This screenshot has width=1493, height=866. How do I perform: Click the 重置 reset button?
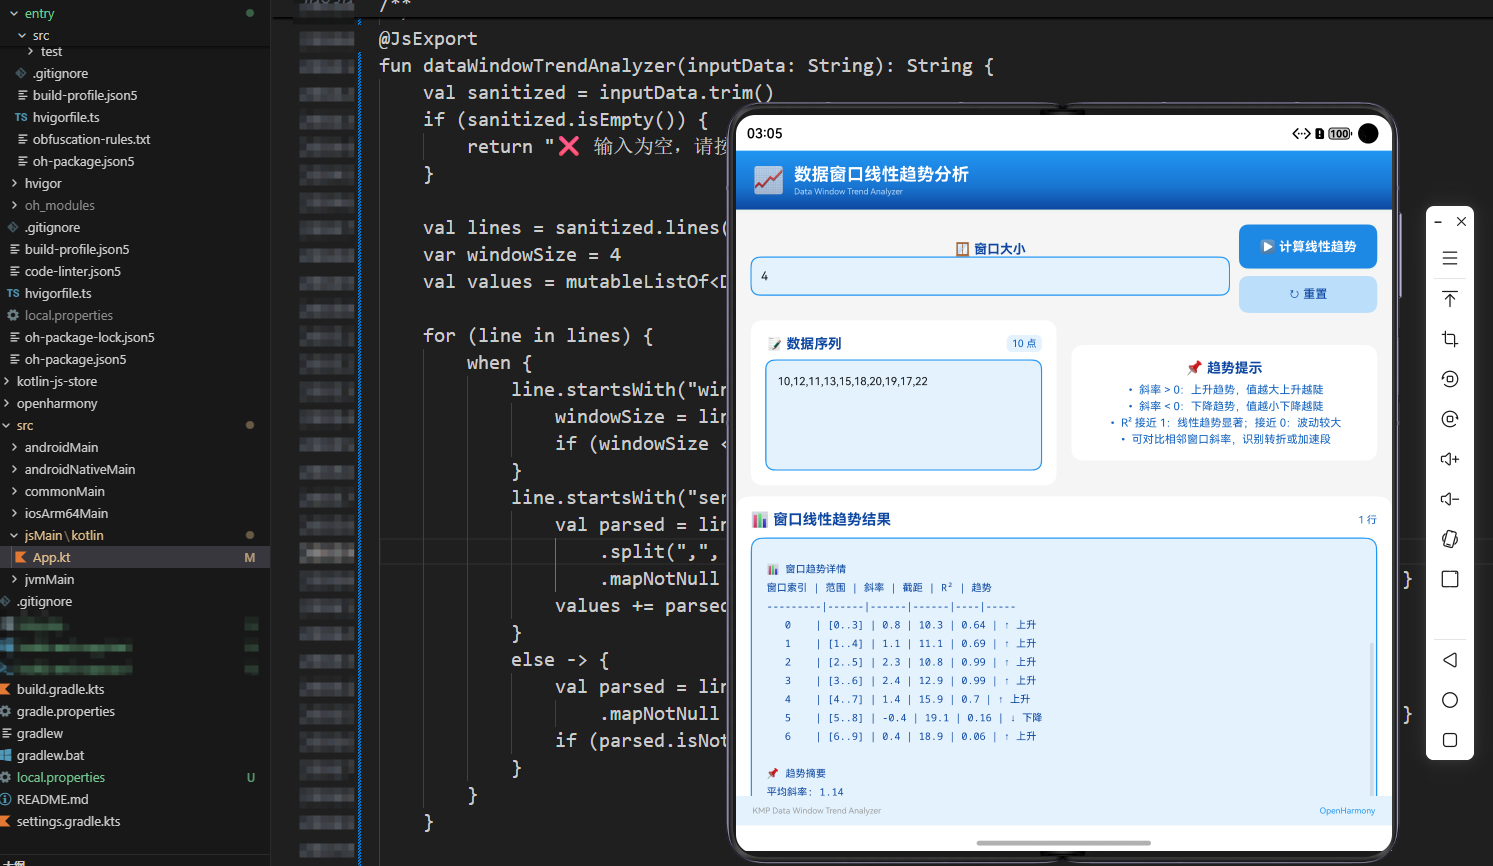(x=1308, y=294)
